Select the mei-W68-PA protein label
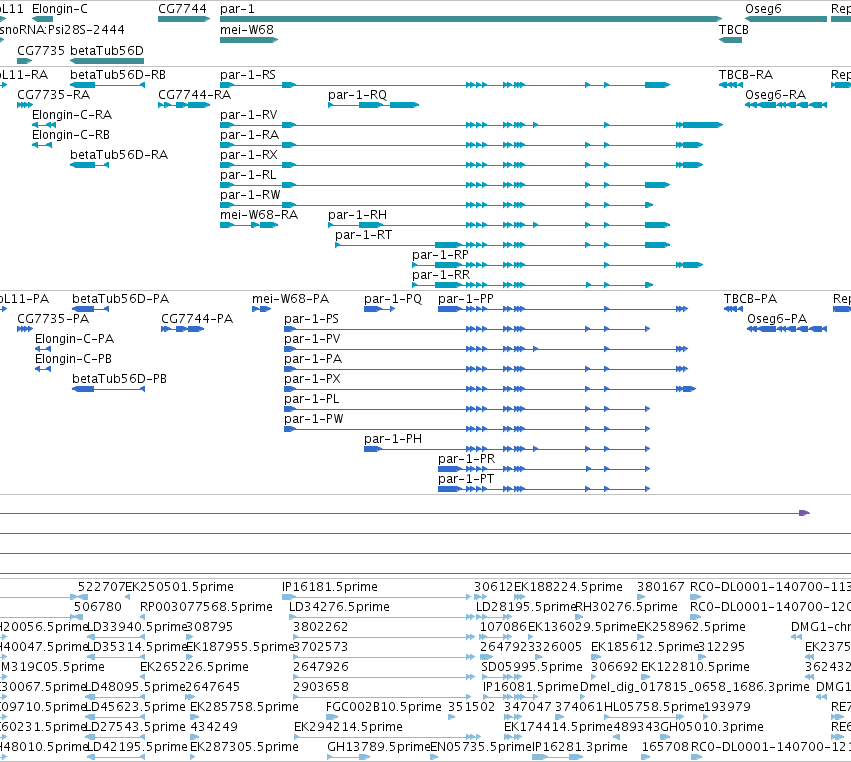Screen dimensions: 851x762 pos(290,299)
